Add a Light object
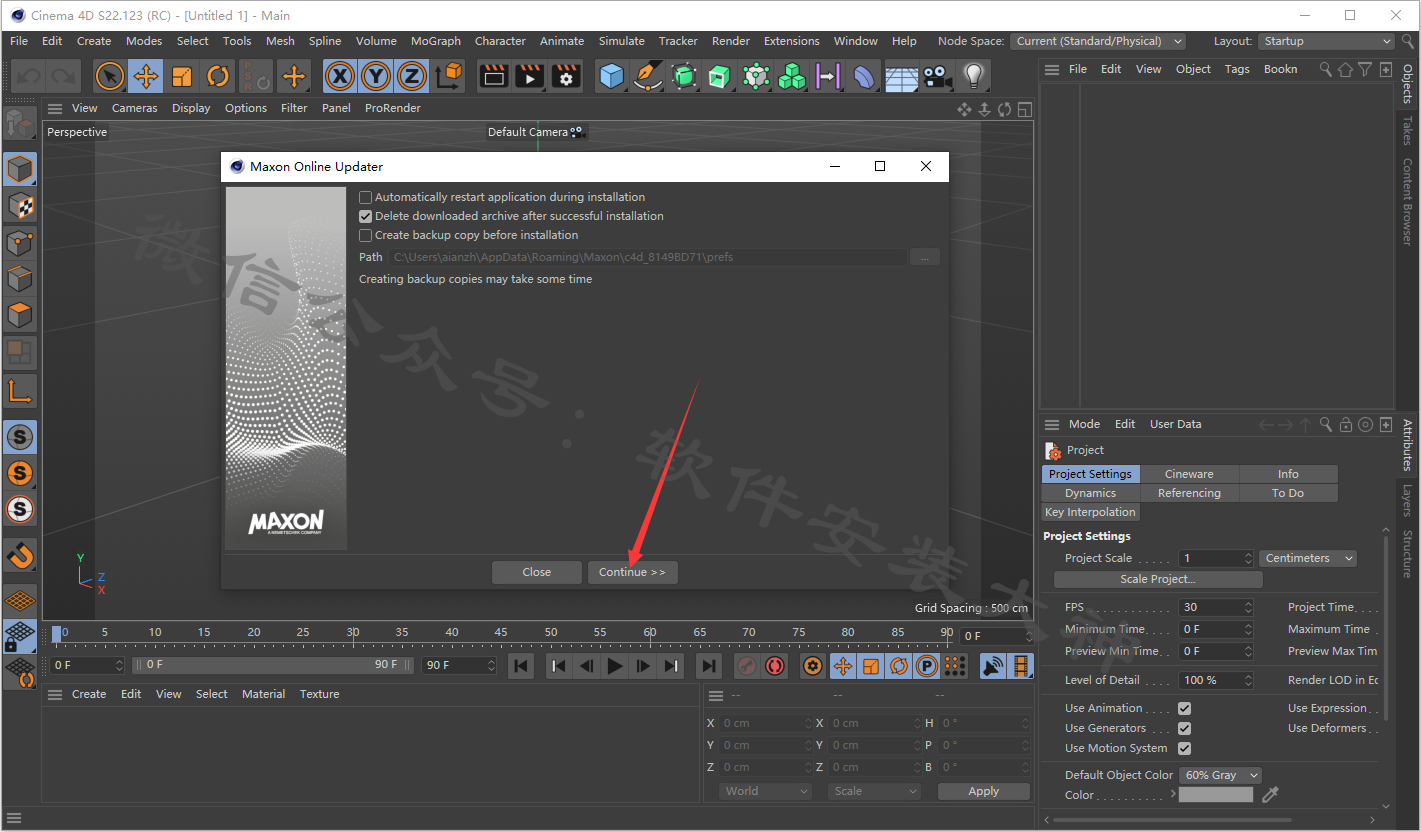This screenshot has height=832, width=1421. (x=973, y=76)
